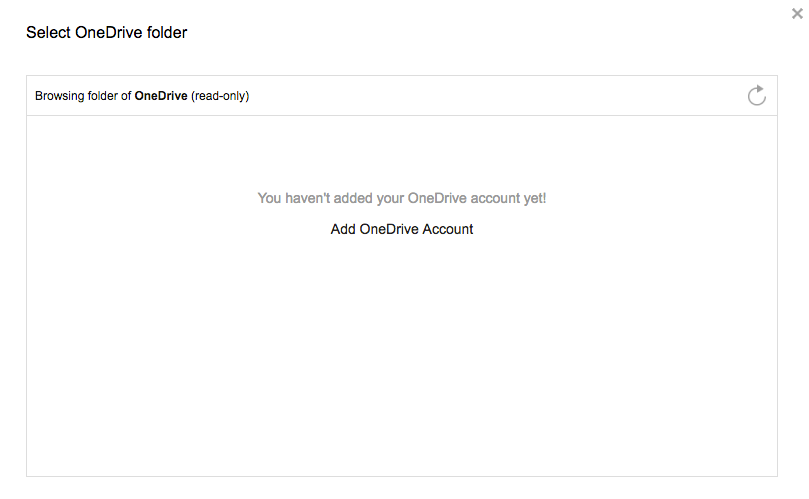Refresh the OneDrive folder listing
The width and height of the screenshot is (809, 499).
[756, 95]
